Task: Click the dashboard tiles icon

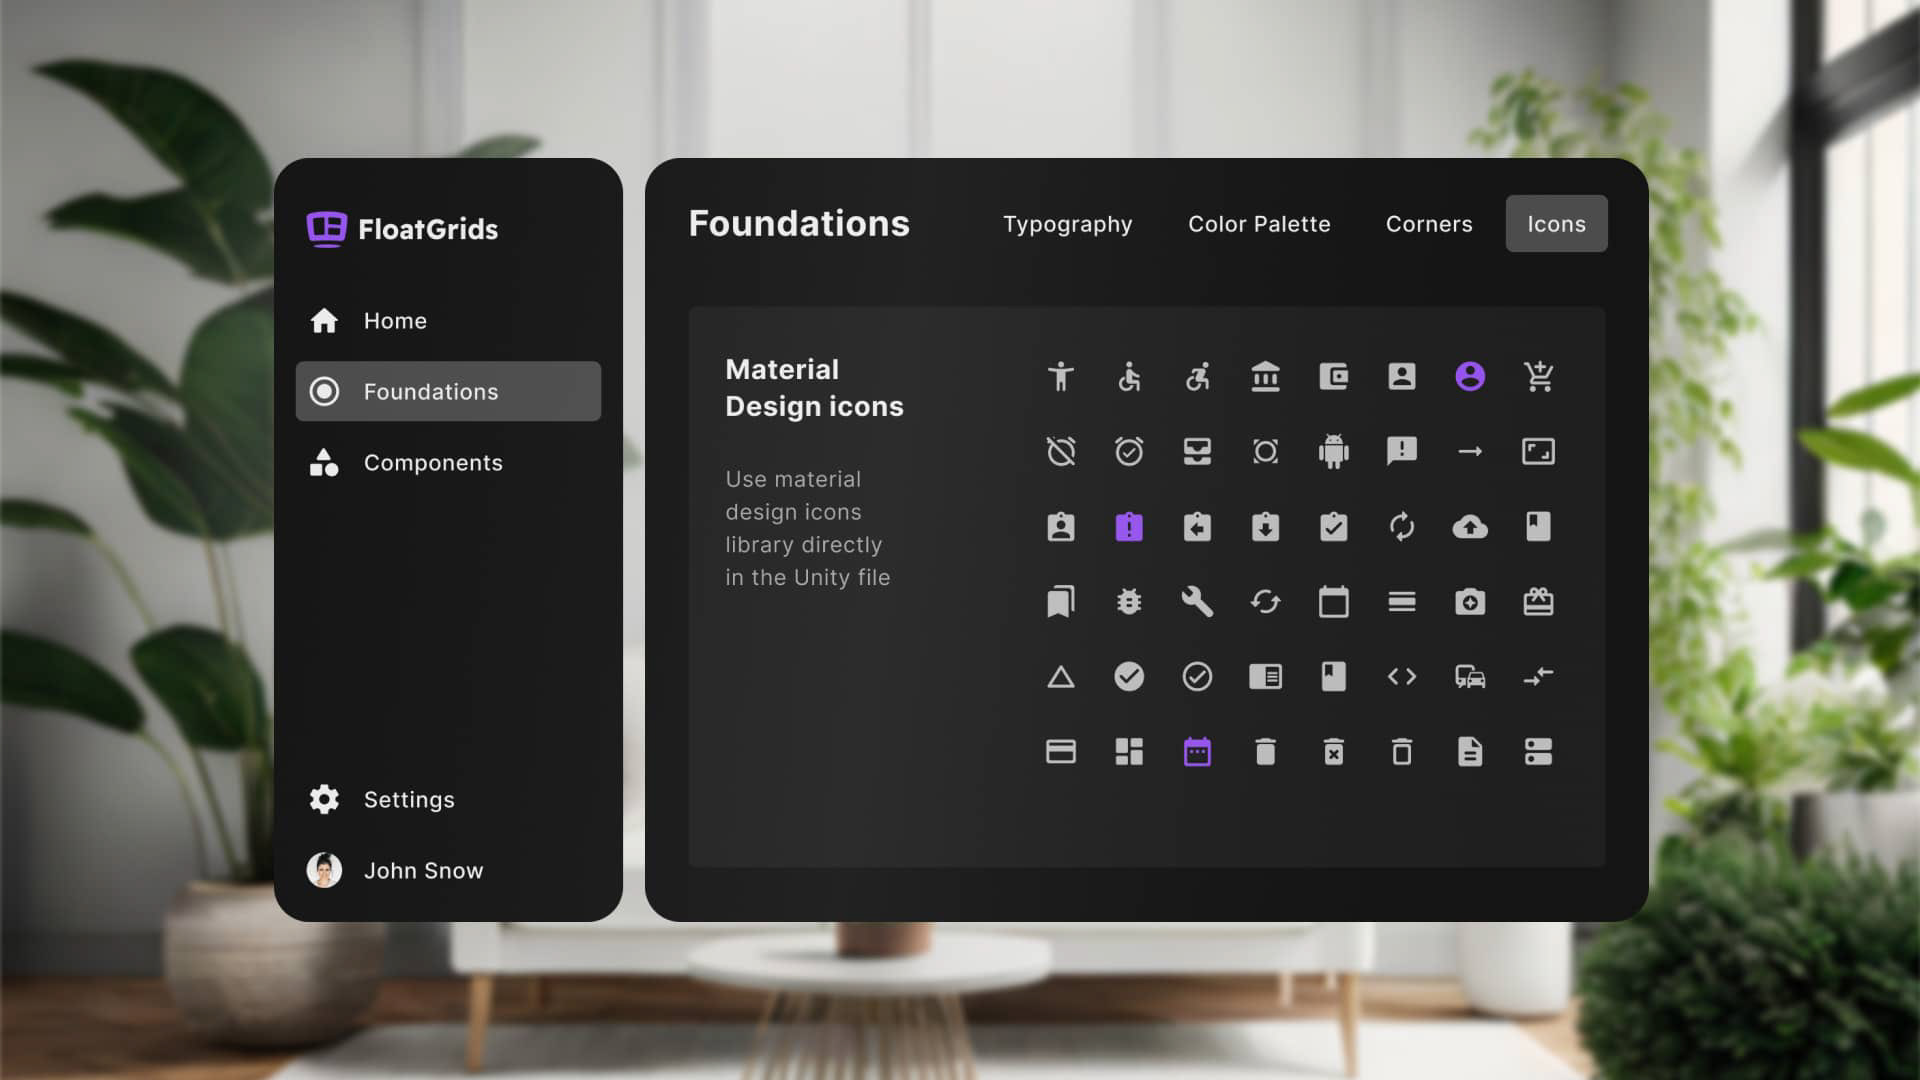Action: (x=1129, y=752)
